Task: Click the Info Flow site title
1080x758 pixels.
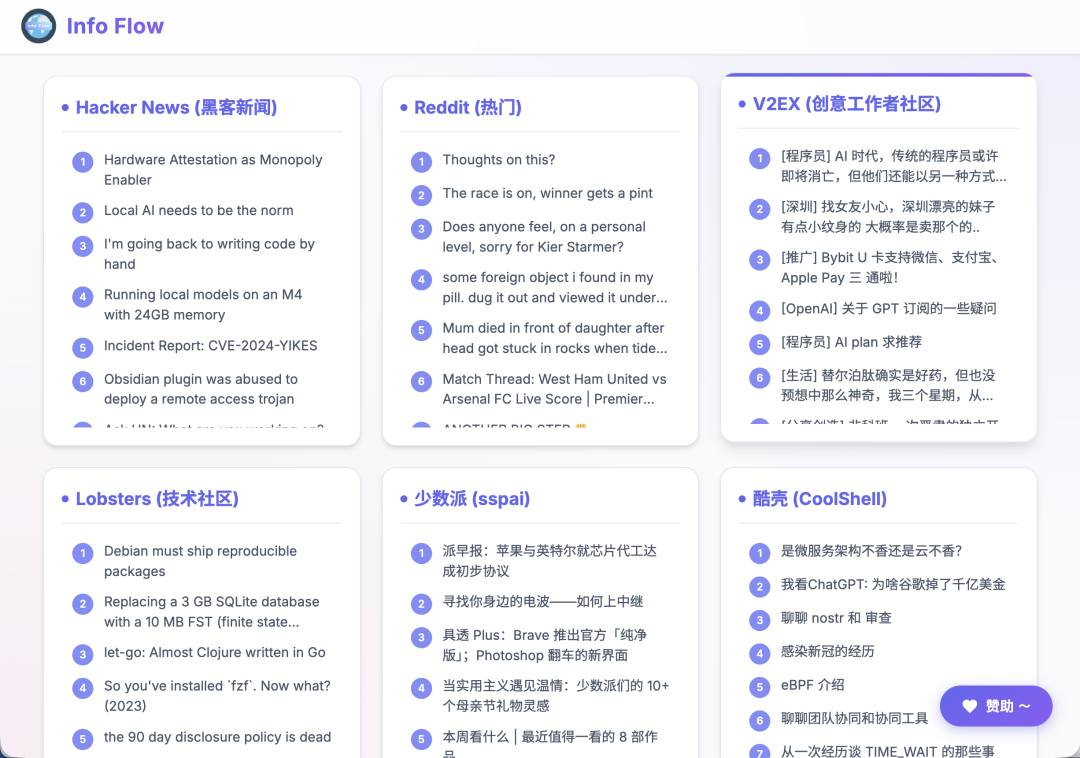Action: (115, 26)
